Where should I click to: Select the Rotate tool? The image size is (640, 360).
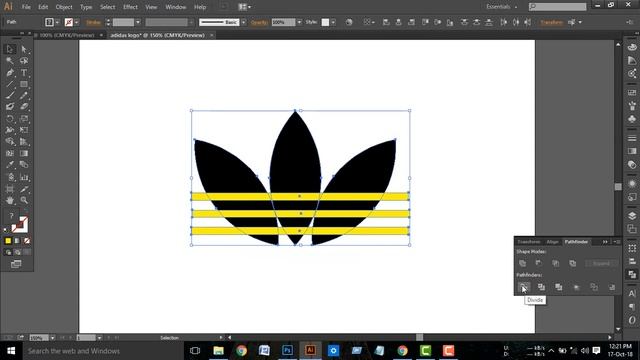click(10, 119)
